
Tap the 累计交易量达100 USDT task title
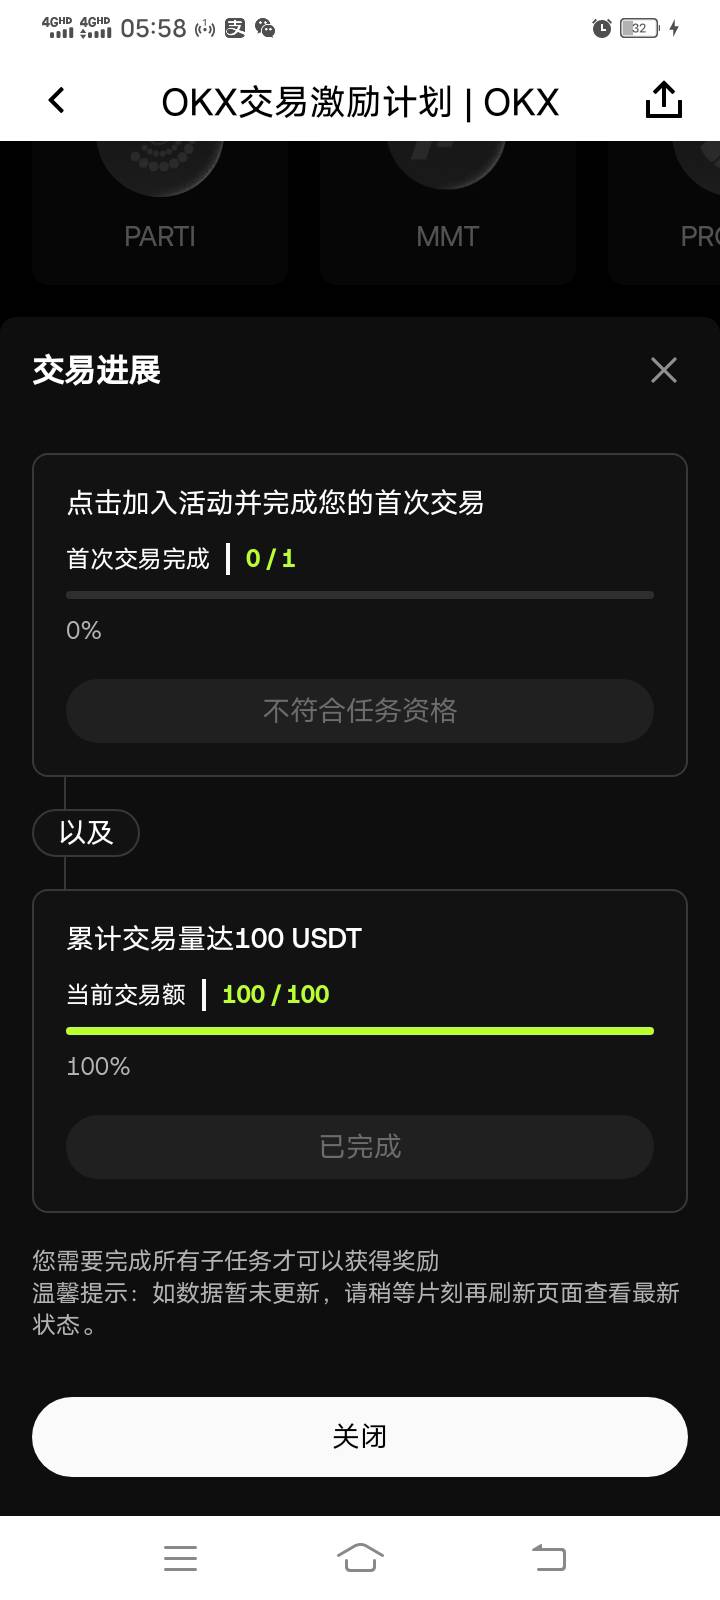(x=214, y=938)
